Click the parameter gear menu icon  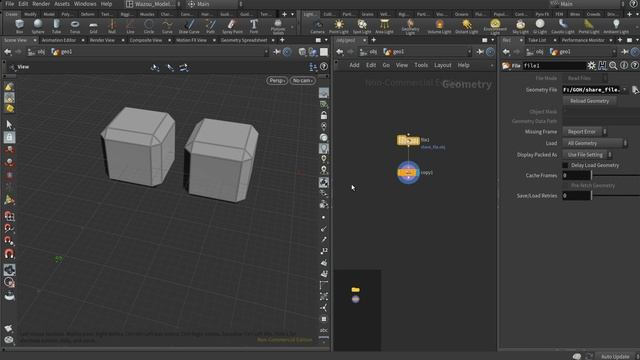pyautogui.click(x=591, y=65)
